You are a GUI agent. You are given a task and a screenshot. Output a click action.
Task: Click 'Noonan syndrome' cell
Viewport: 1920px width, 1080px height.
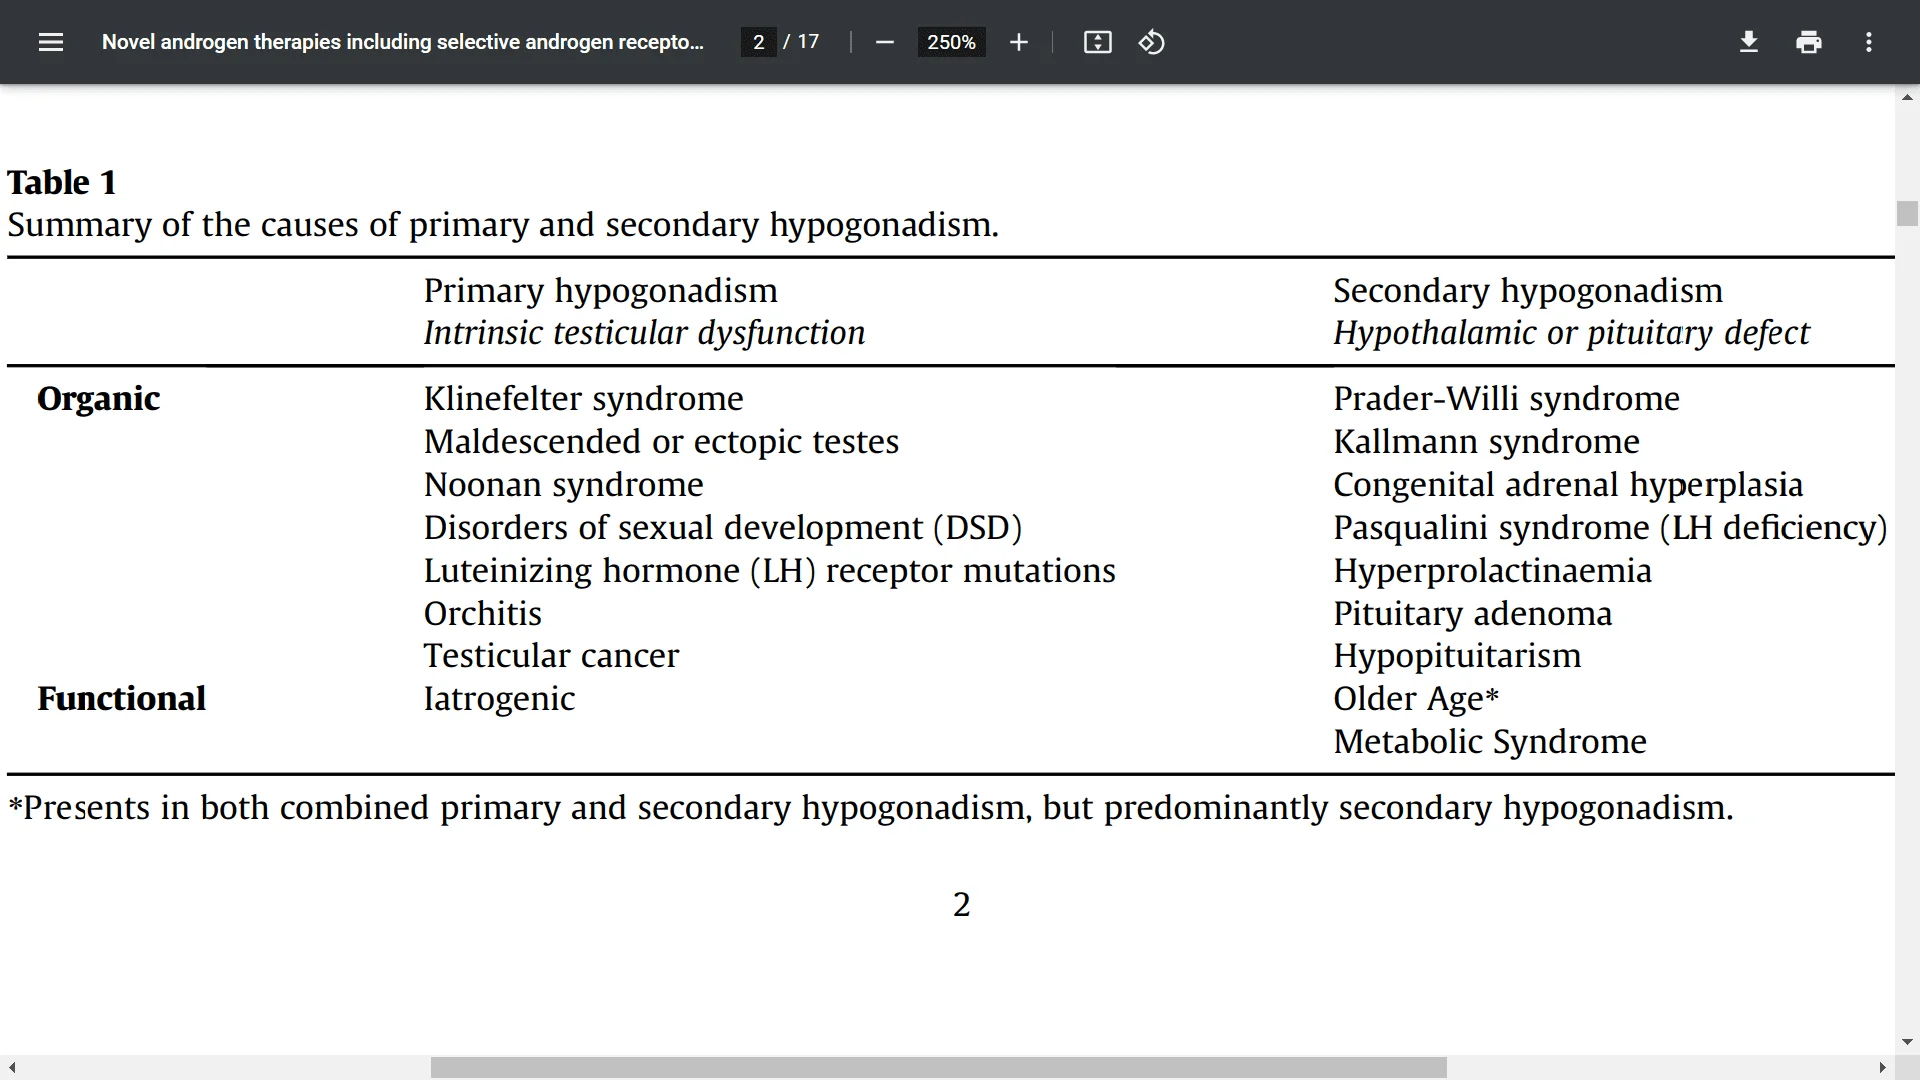(563, 484)
